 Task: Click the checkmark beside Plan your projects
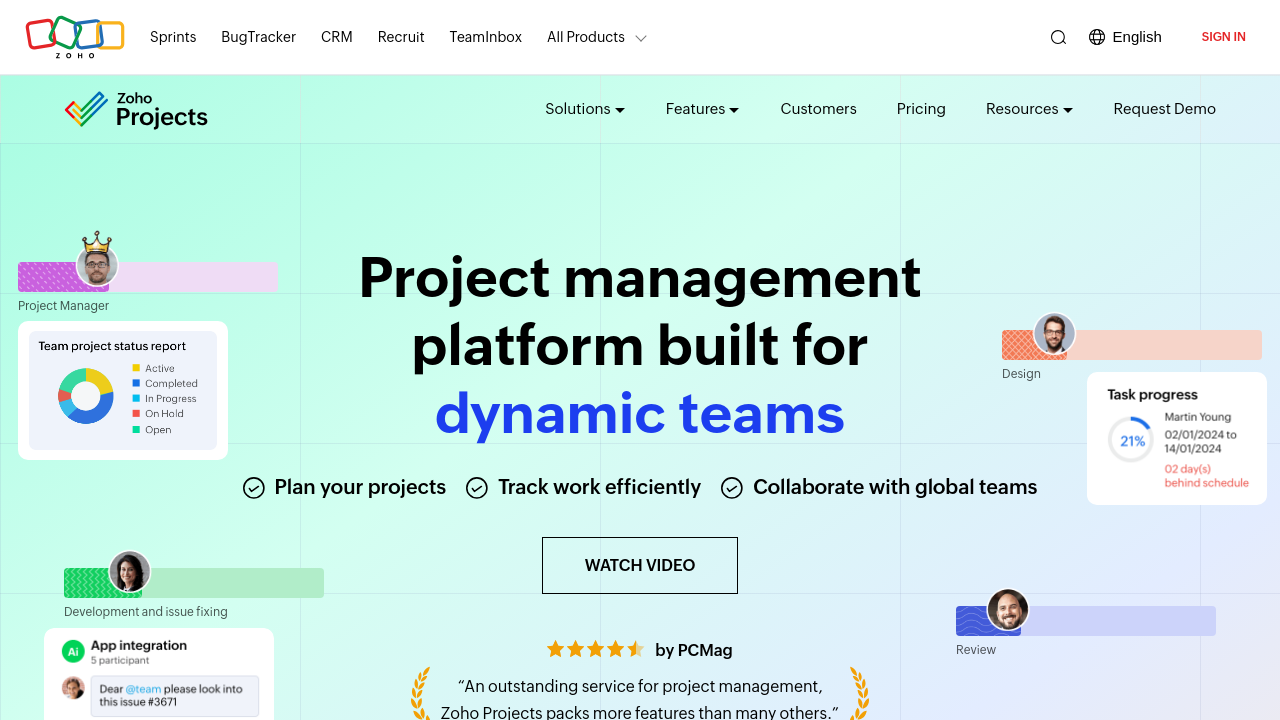tap(254, 488)
